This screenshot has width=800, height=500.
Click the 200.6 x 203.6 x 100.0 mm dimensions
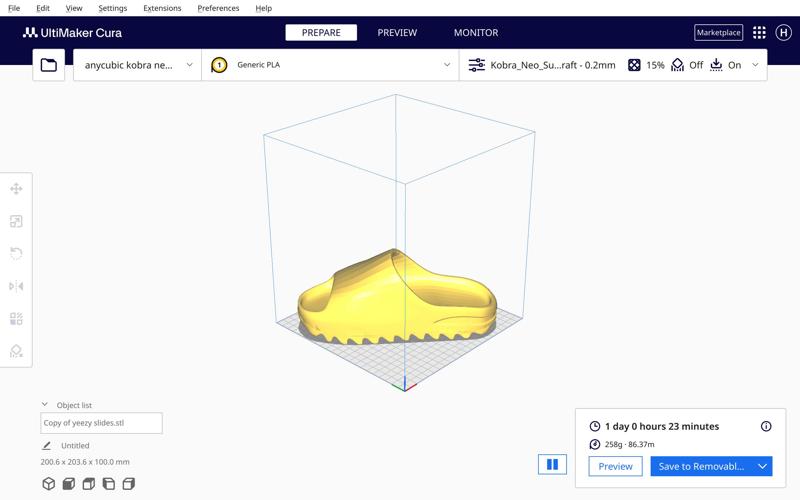(85, 462)
